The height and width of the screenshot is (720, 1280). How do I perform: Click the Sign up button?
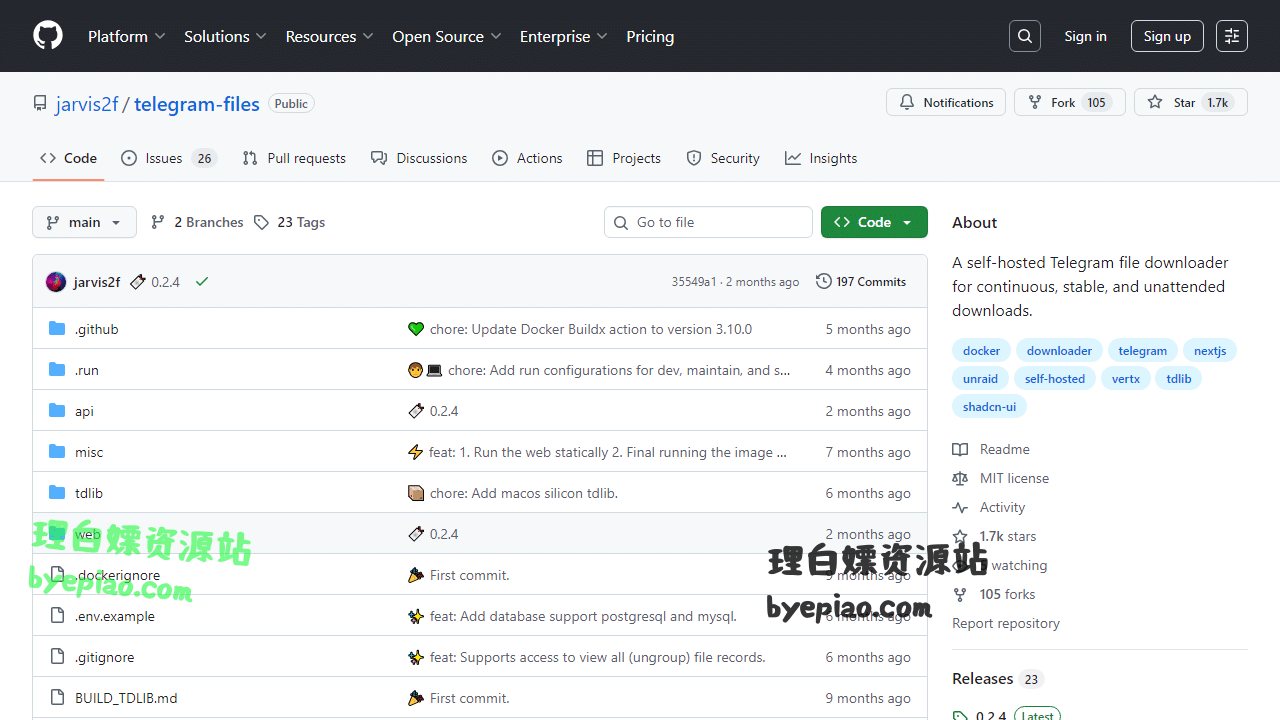coord(1167,36)
